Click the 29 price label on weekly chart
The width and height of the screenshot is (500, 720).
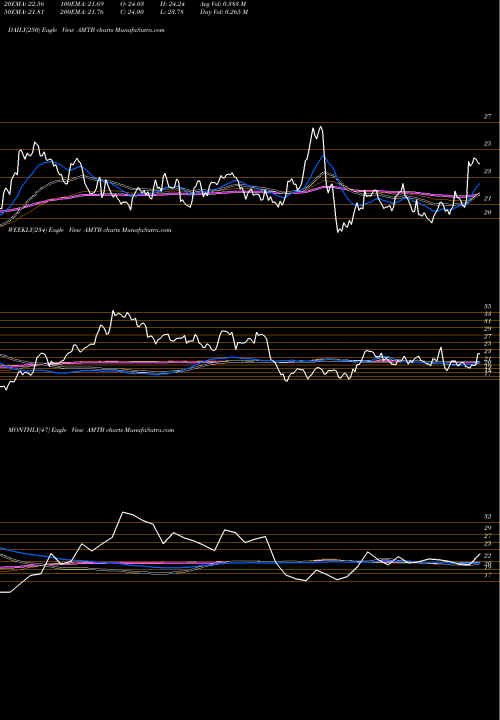[488, 329]
